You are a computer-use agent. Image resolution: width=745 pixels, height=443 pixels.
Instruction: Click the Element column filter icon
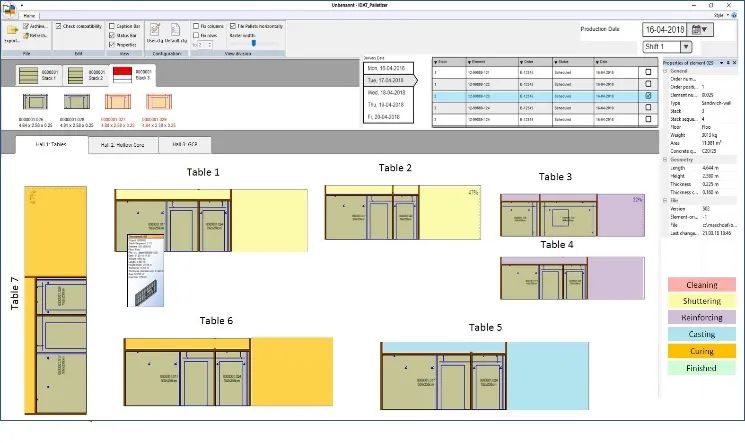click(470, 61)
